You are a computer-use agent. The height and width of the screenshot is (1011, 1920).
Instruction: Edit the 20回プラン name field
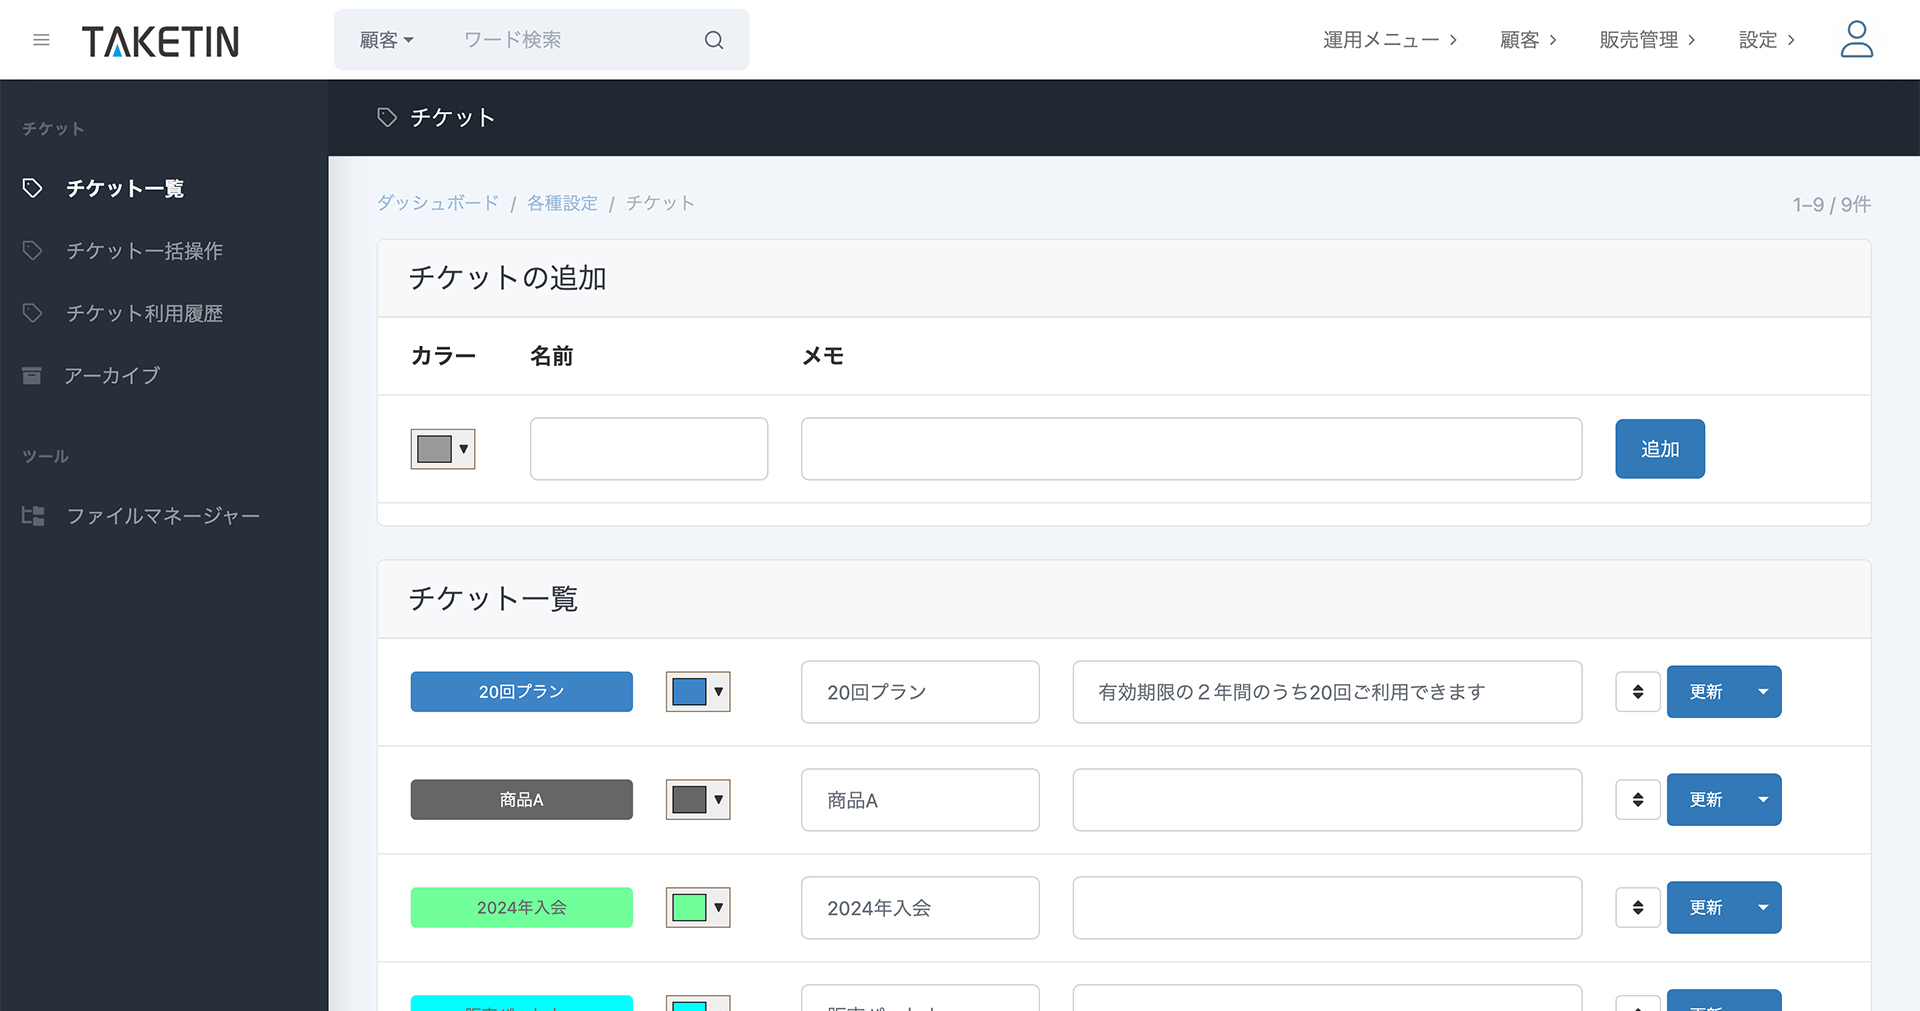[x=920, y=692]
